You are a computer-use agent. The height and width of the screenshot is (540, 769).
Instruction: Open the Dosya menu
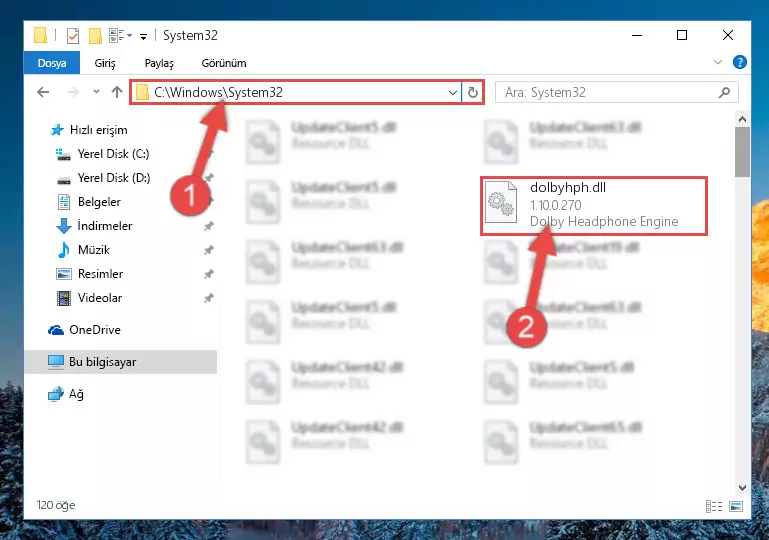51,63
